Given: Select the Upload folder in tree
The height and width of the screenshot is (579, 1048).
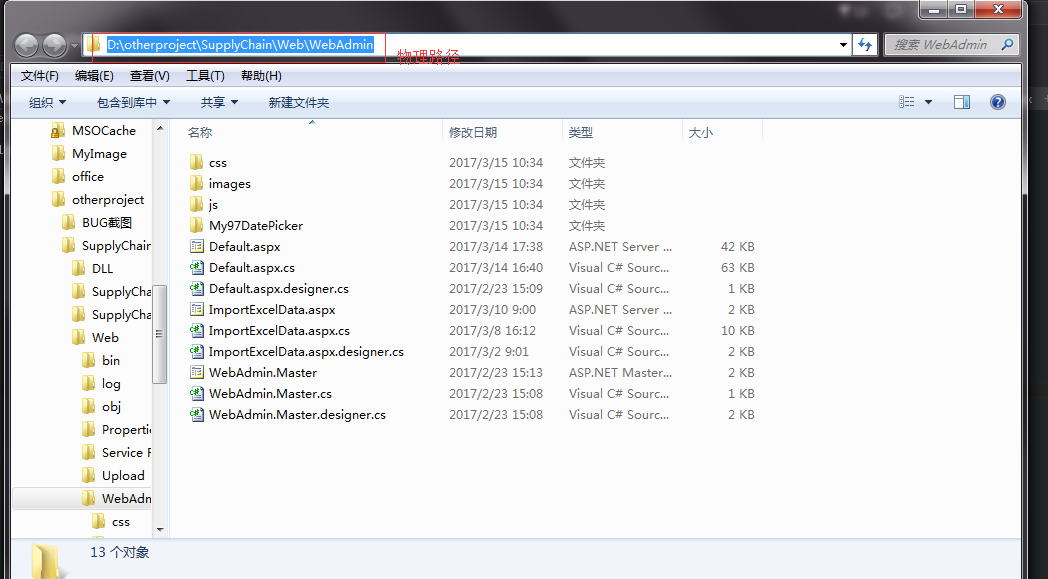Looking at the screenshot, I should pos(123,475).
